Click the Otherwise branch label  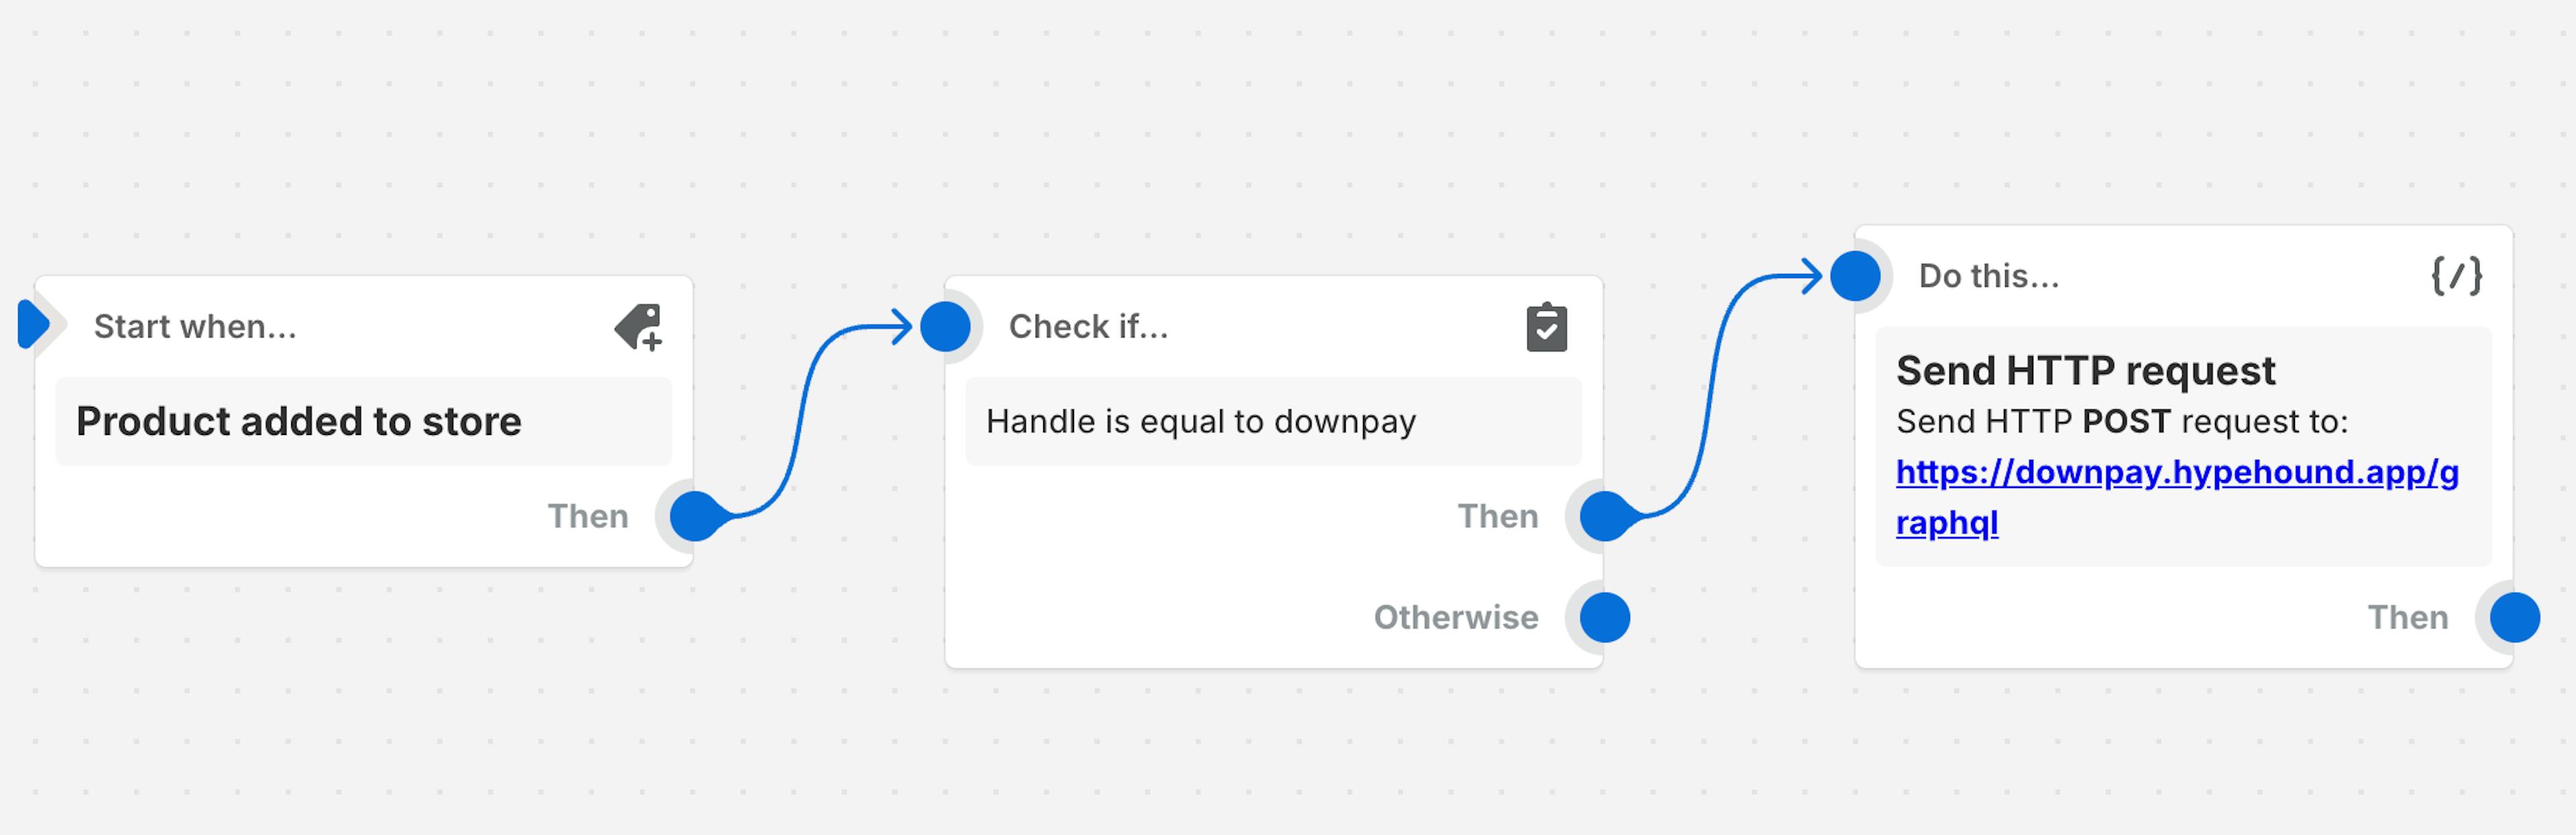pos(1455,617)
